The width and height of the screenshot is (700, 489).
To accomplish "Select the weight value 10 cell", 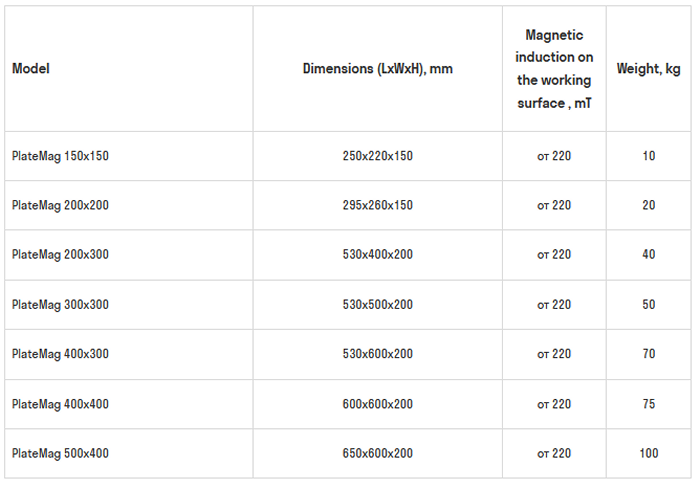I will (x=649, y=156).
